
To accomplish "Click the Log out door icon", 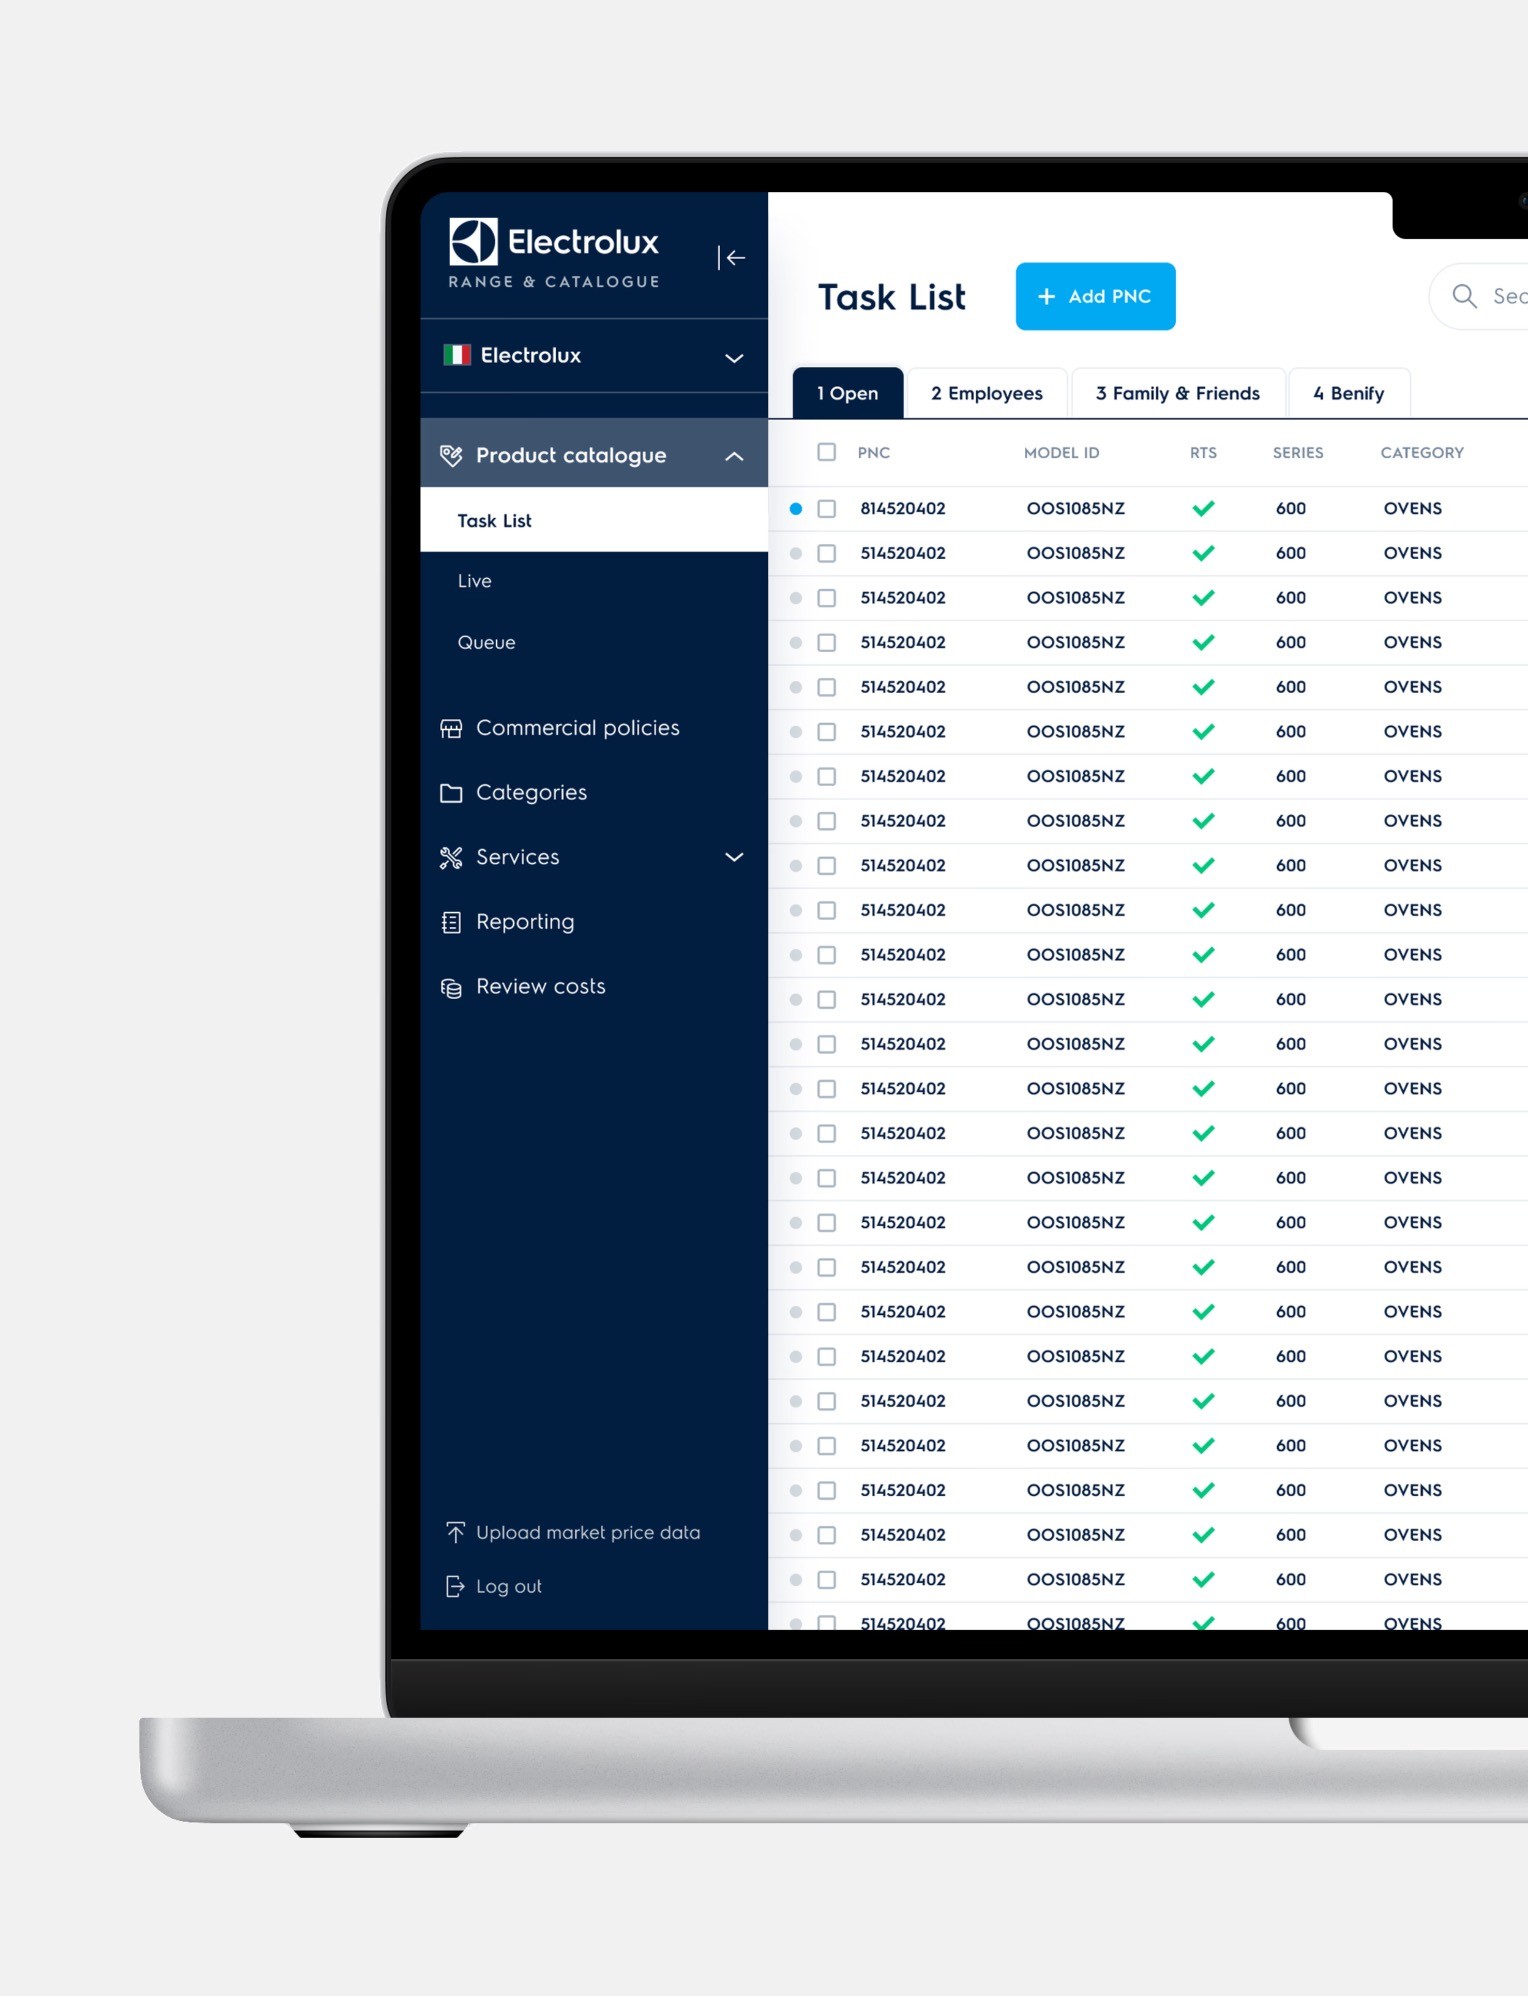I will [455, 1586].
